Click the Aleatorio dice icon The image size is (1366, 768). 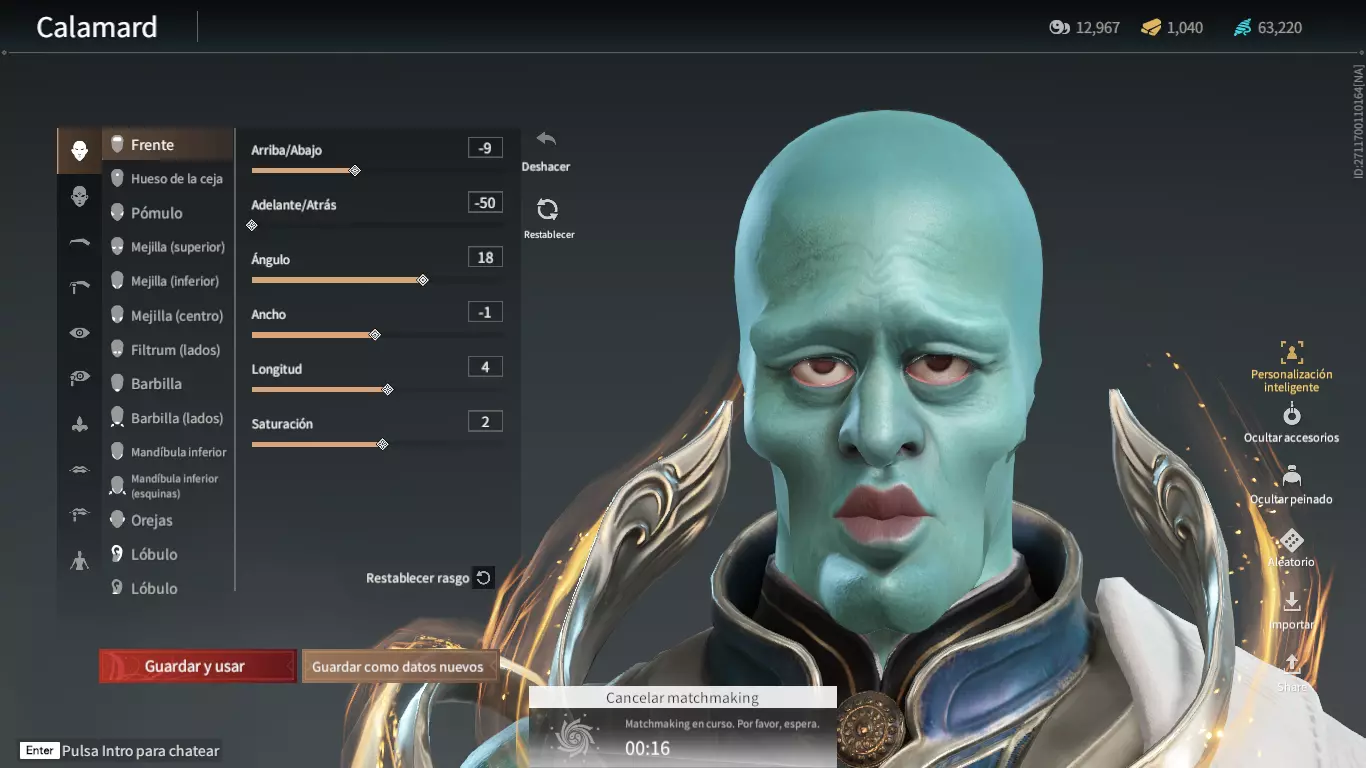[1291, 540]
